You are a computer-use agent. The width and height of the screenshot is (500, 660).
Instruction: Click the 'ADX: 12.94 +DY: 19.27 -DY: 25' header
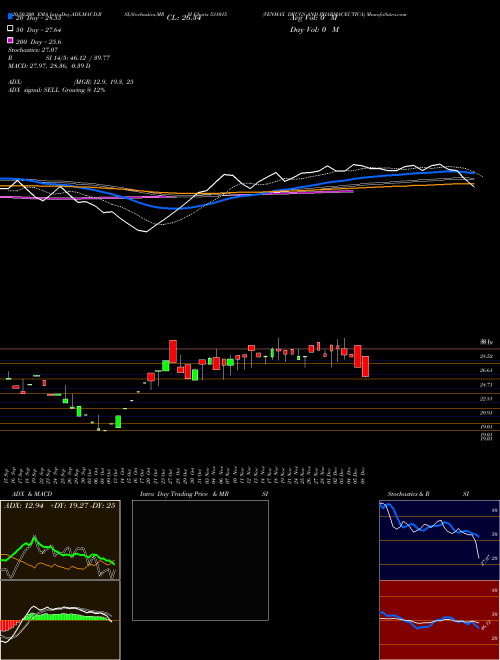point(59,505)
